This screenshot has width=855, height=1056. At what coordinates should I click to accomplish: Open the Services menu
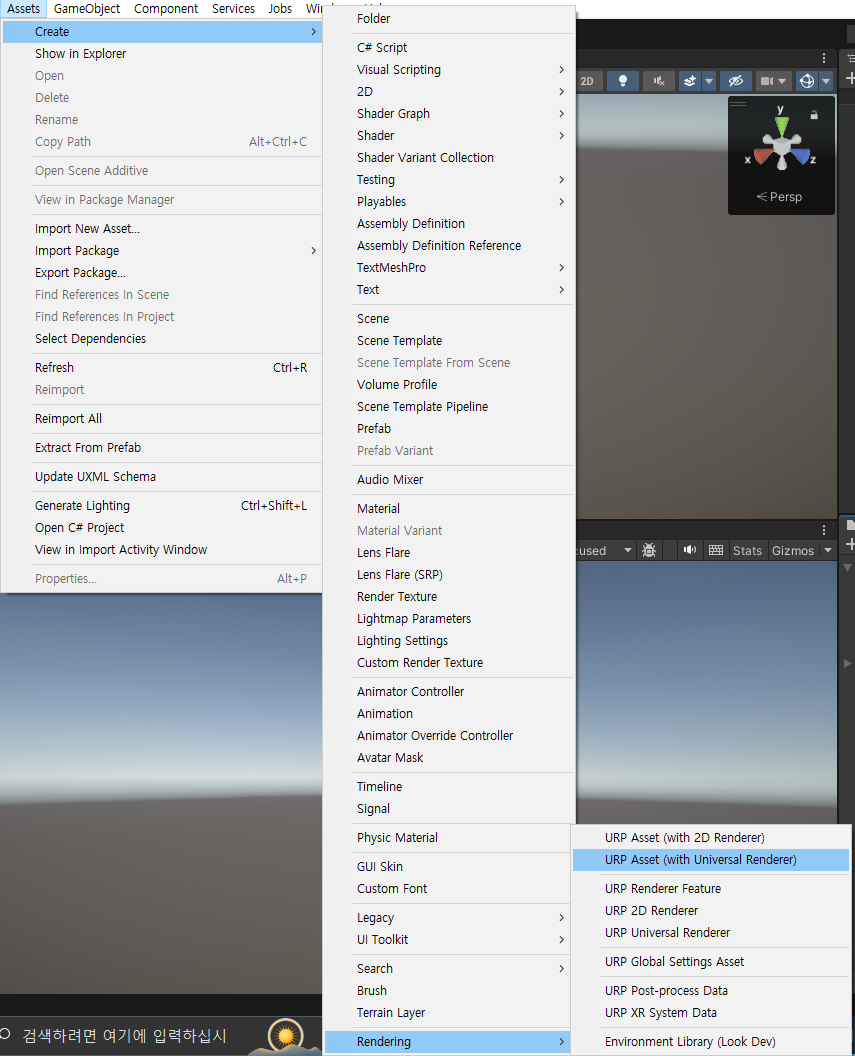(233, 9)
